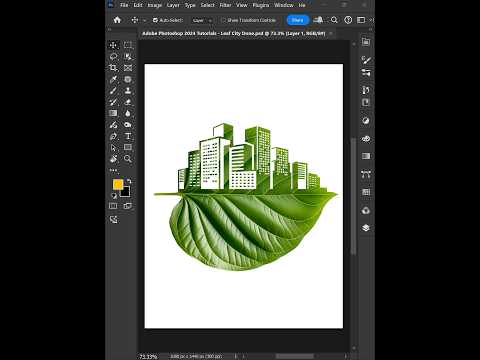Open the status bar info arrow menu

236,356
